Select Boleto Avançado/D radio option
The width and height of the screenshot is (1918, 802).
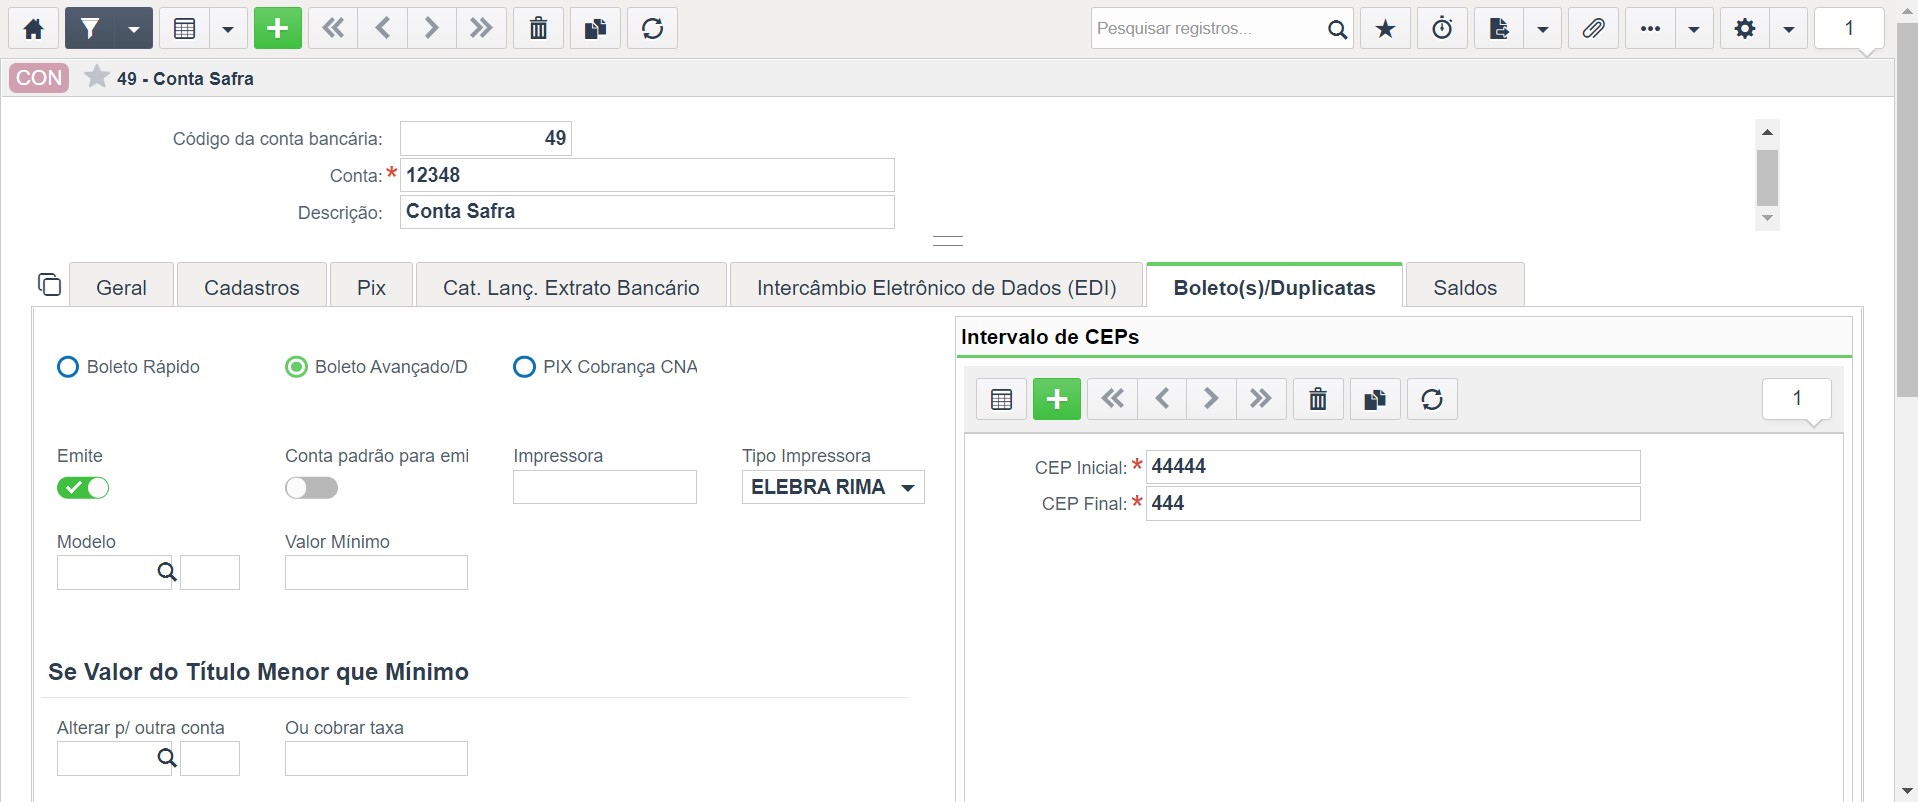pos(296,367)
